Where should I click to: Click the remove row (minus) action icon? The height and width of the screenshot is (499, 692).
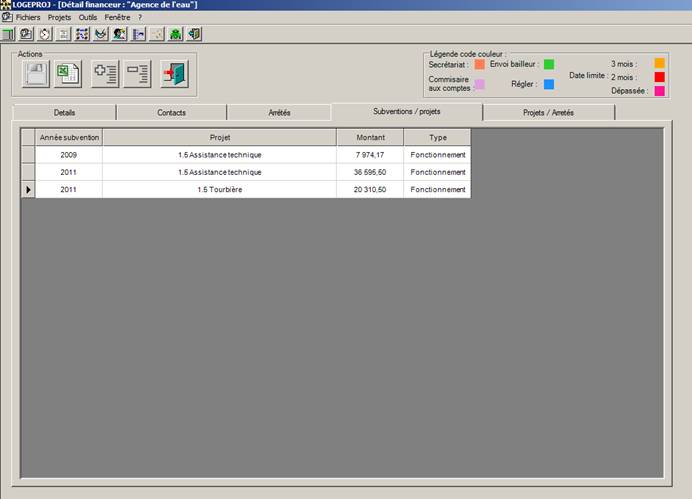tap(137, 74)
